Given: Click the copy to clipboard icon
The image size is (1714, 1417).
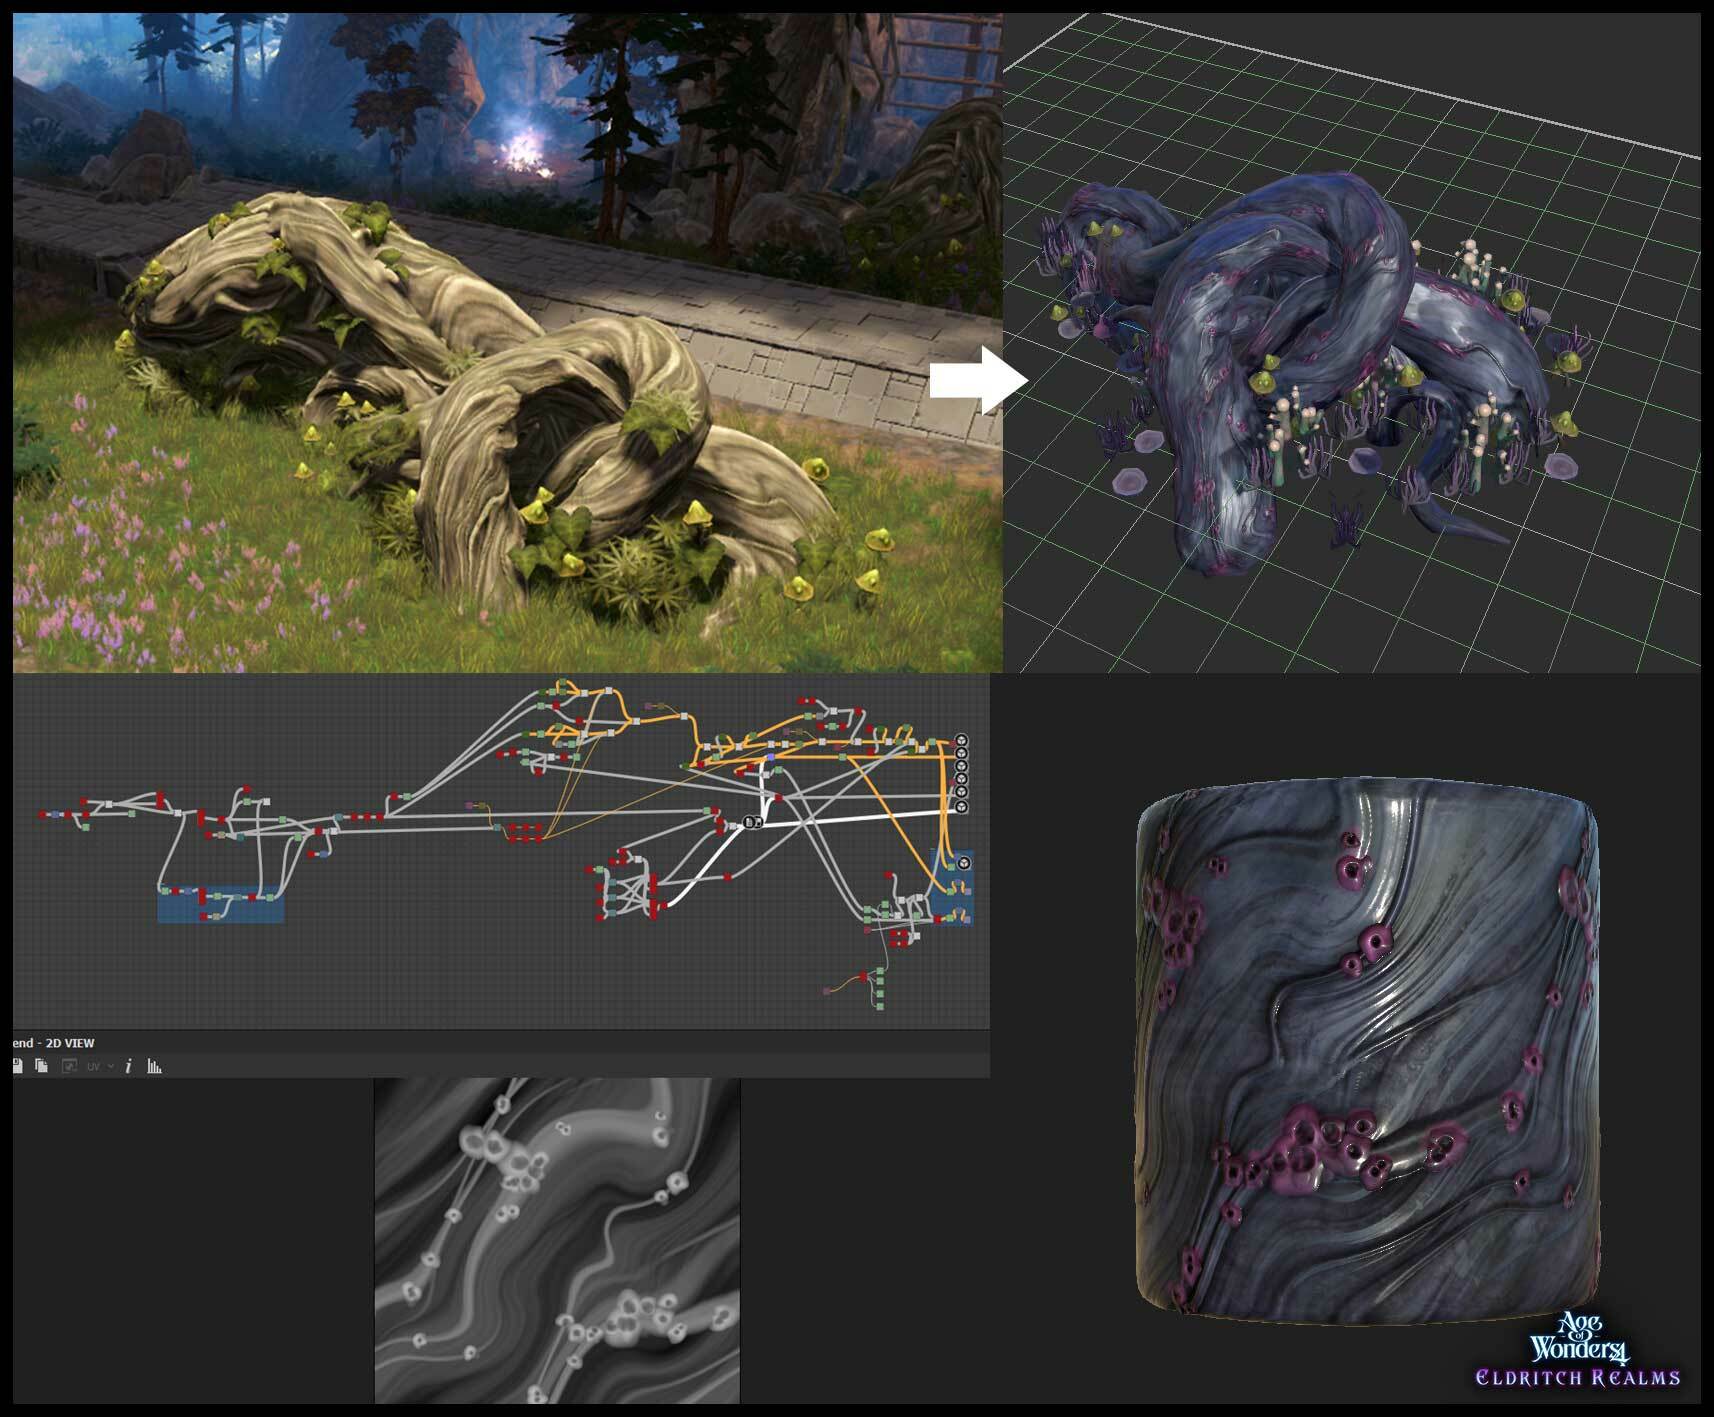Looking at the screenshot, I should pyautogui.click(x=41, y=1066).
